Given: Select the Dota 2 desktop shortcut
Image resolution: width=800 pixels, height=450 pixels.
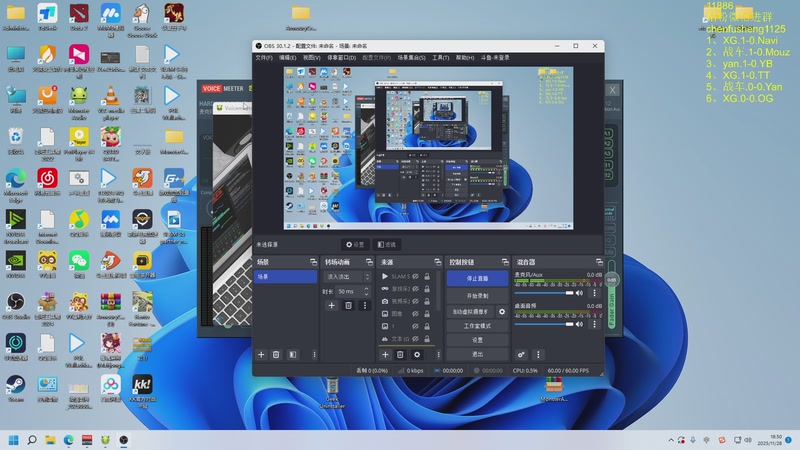Looking at the screenshot, I should tap(79, 17).
